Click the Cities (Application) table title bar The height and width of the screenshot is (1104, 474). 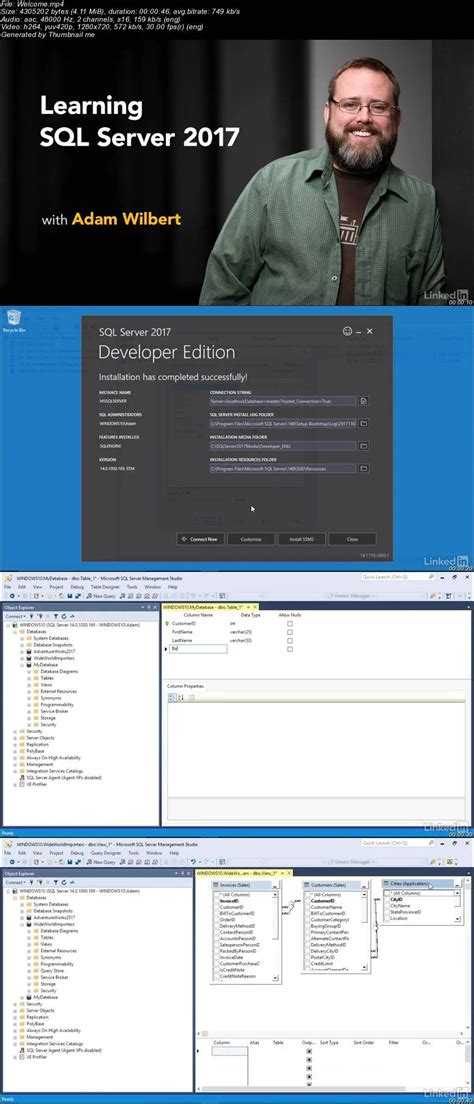423,883
